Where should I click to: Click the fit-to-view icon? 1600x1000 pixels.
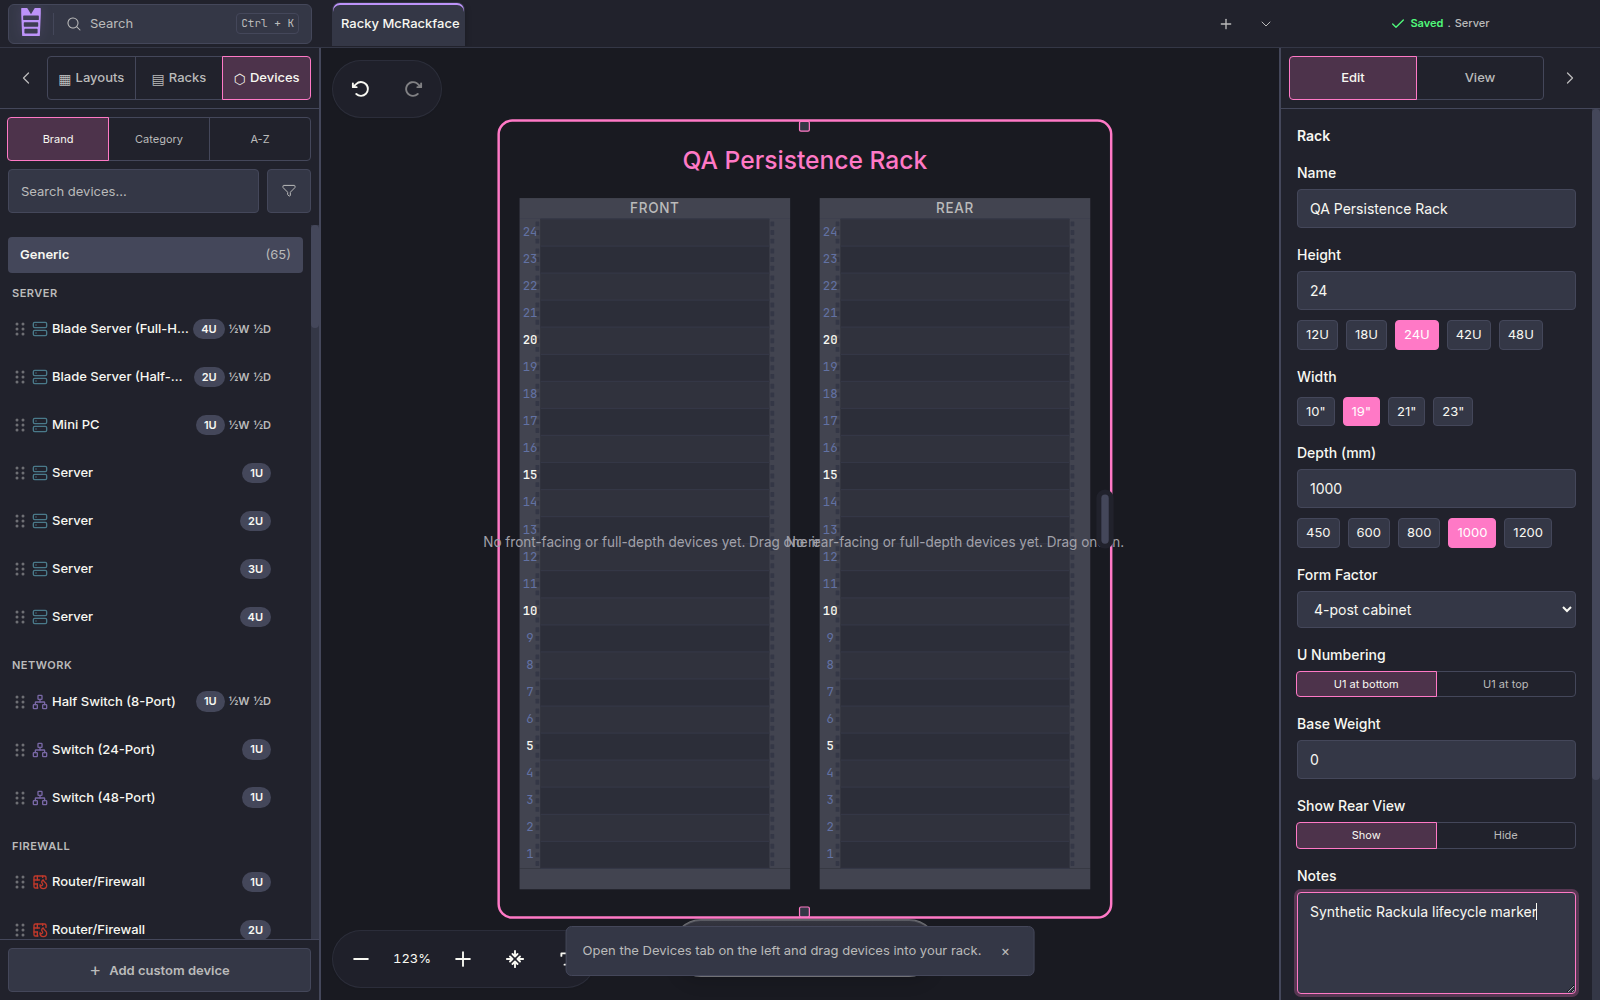click(515, 959)
